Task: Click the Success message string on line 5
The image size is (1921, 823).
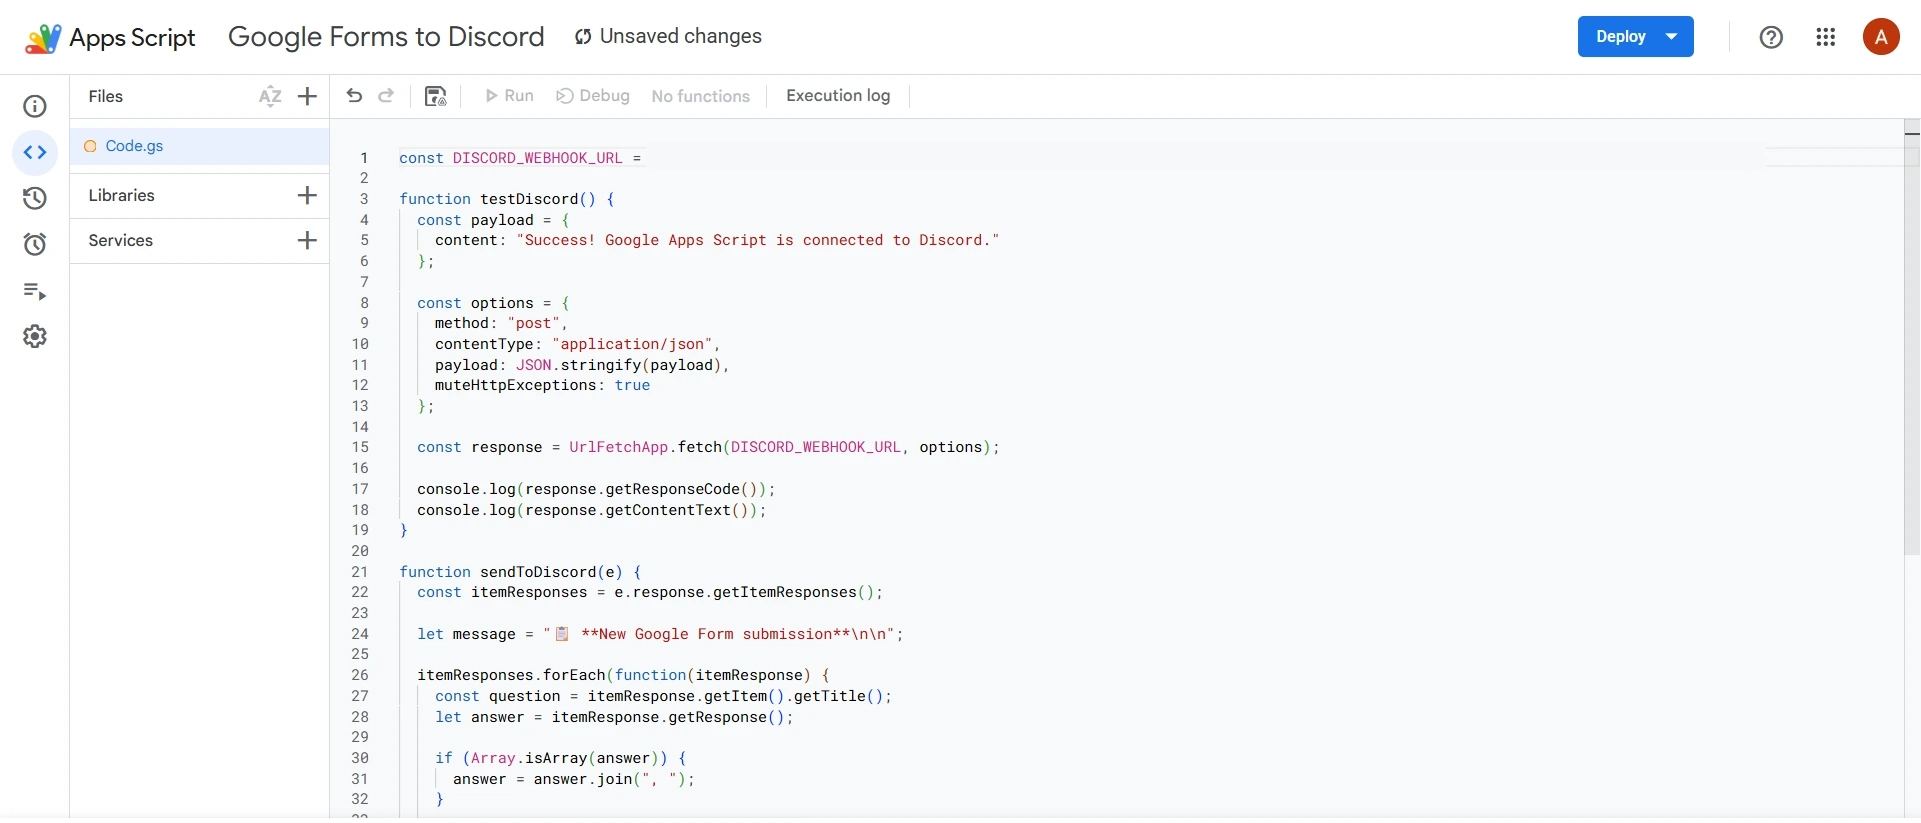Action: pyautogui.click(x=758, y=240)
